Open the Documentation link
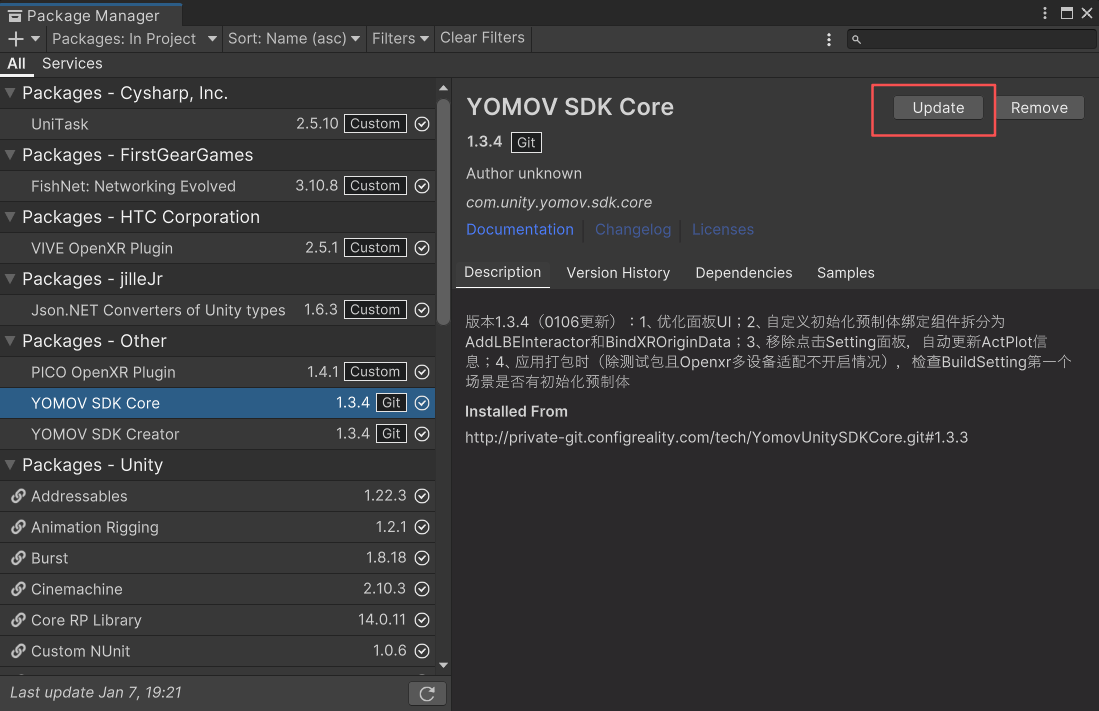Image resolution: width=1099 pixels, height=711 pixels. (519, 229)
